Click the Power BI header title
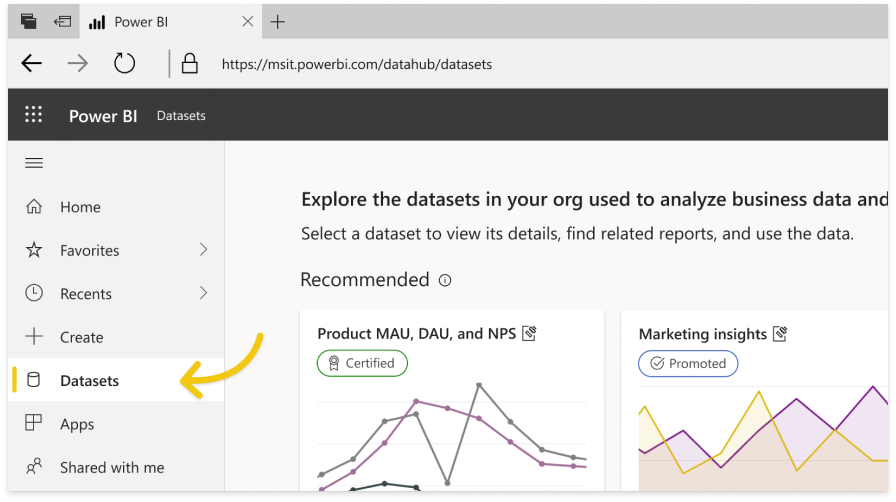896x502 pixels. (102, 116)
